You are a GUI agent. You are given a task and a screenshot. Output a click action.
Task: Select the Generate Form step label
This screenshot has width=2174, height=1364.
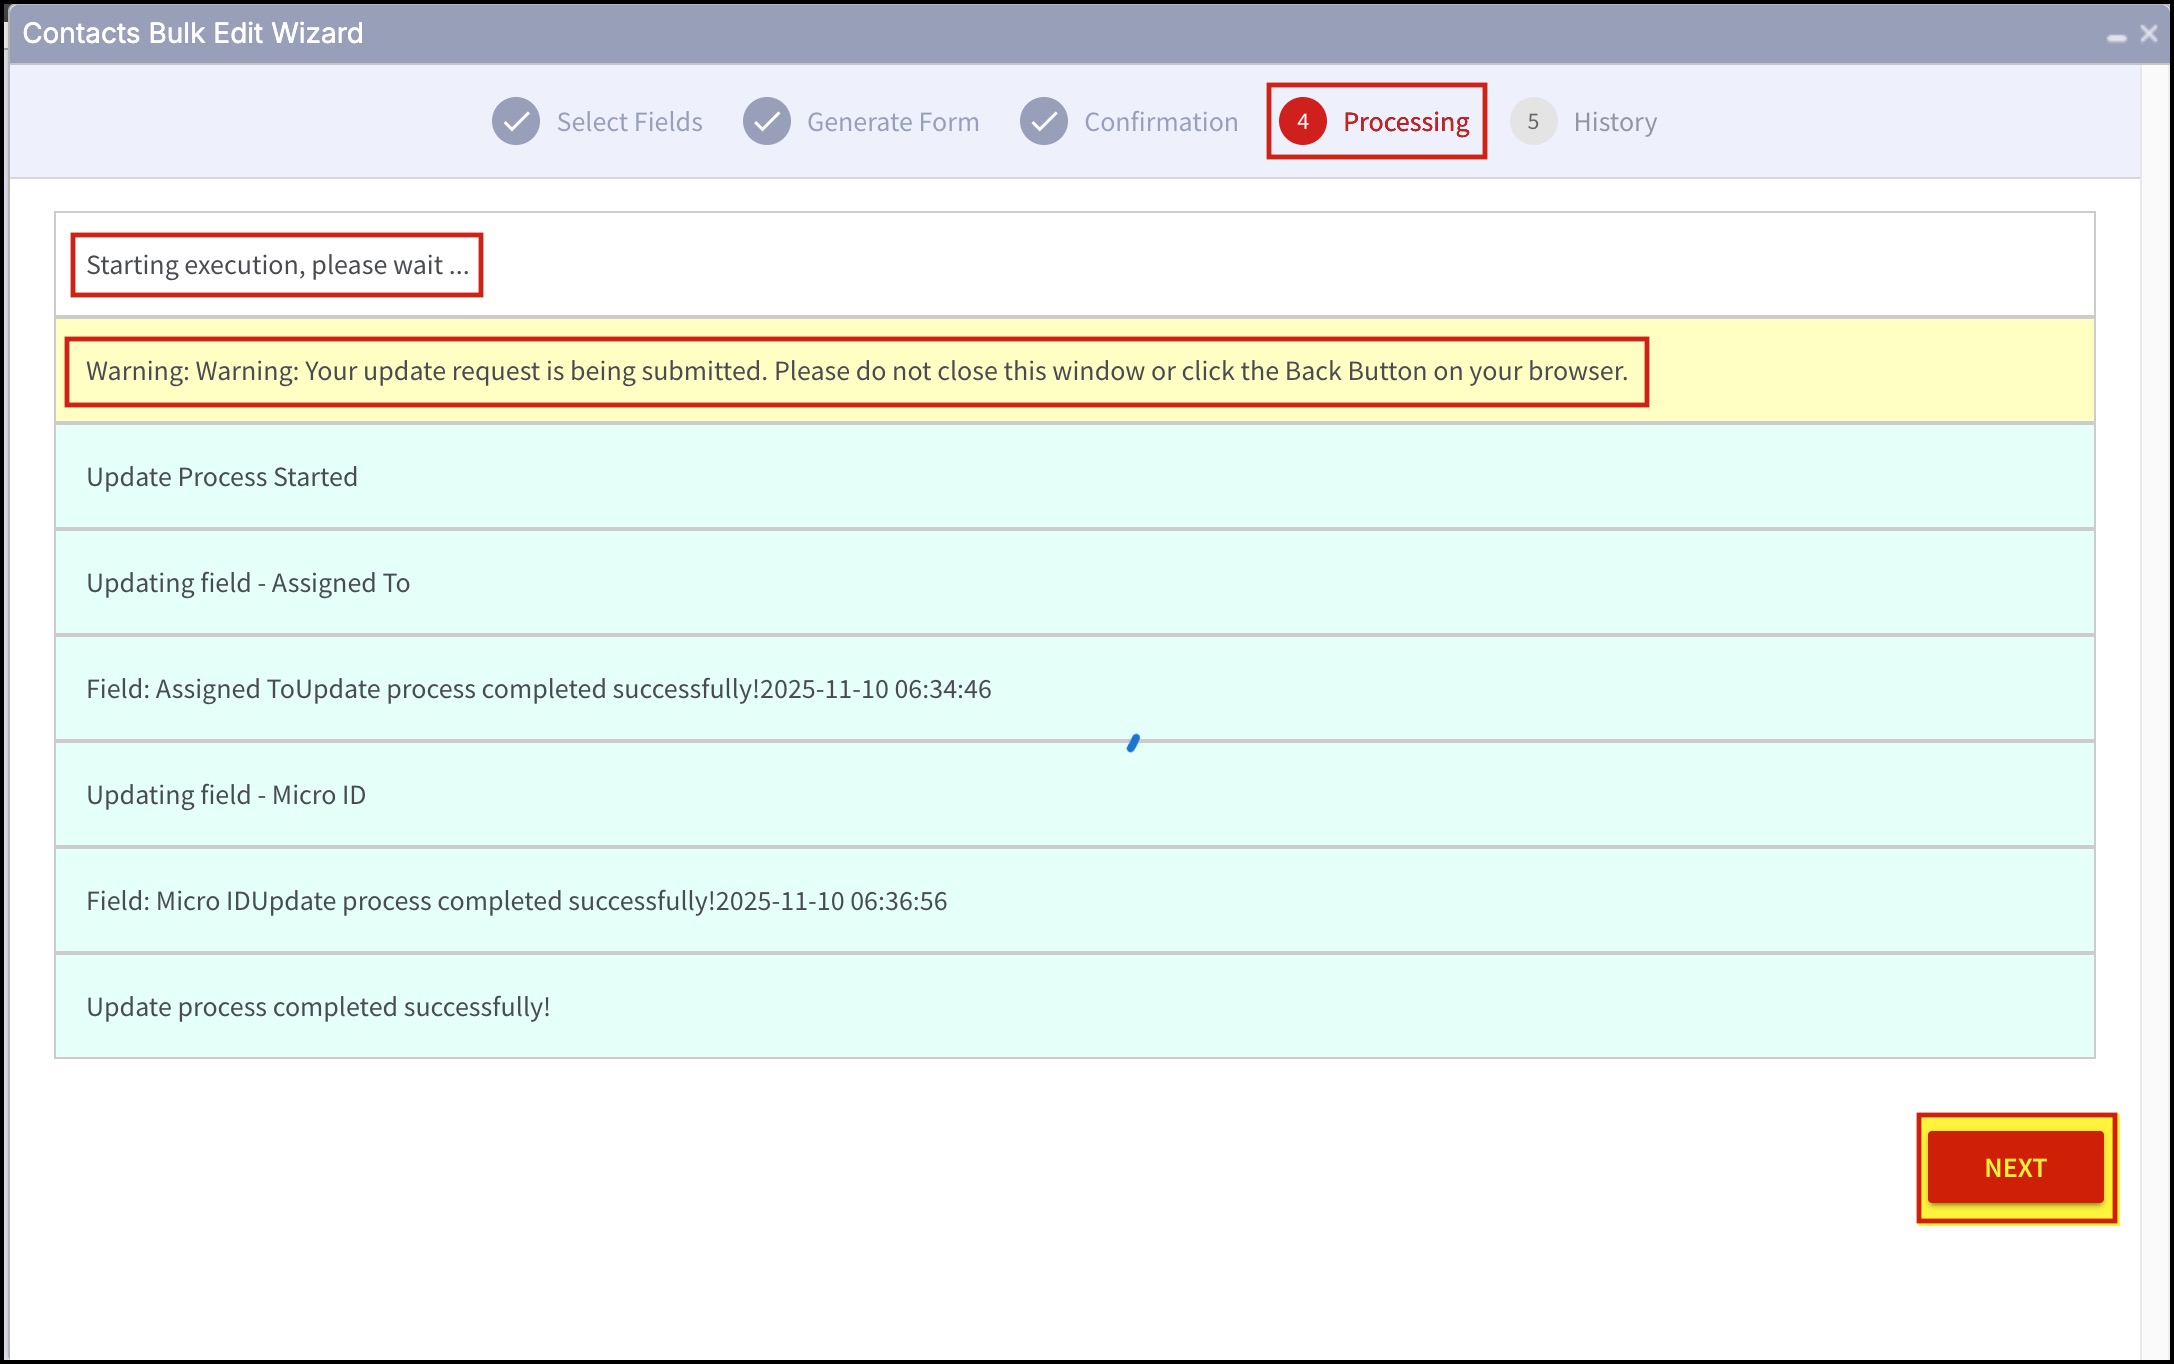click(892, 122)
